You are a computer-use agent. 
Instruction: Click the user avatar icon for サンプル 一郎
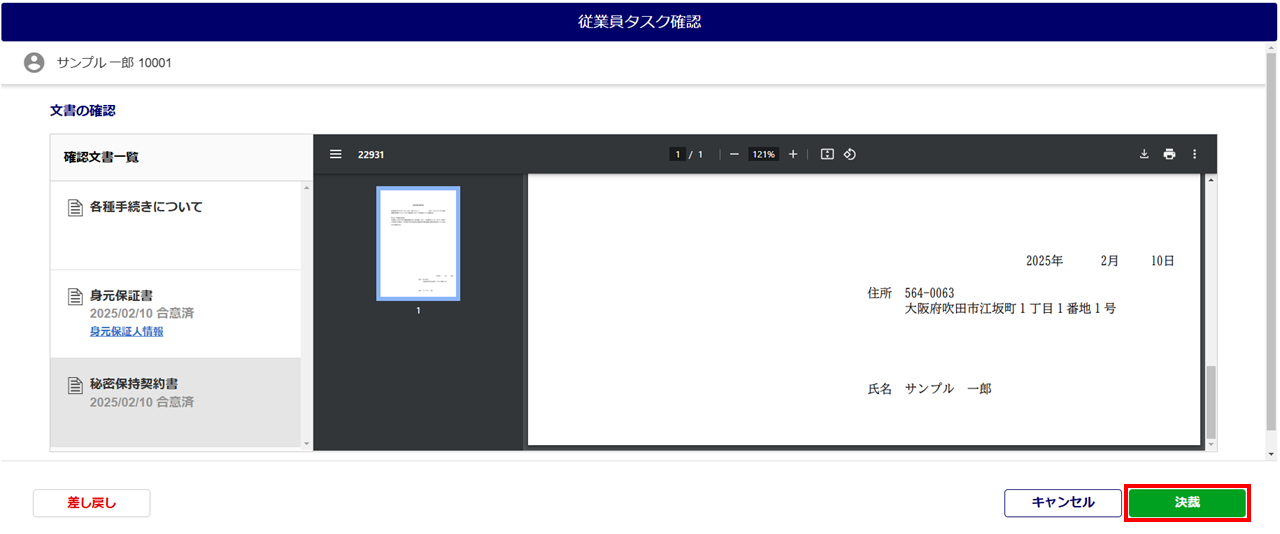(x=34, y=63)
